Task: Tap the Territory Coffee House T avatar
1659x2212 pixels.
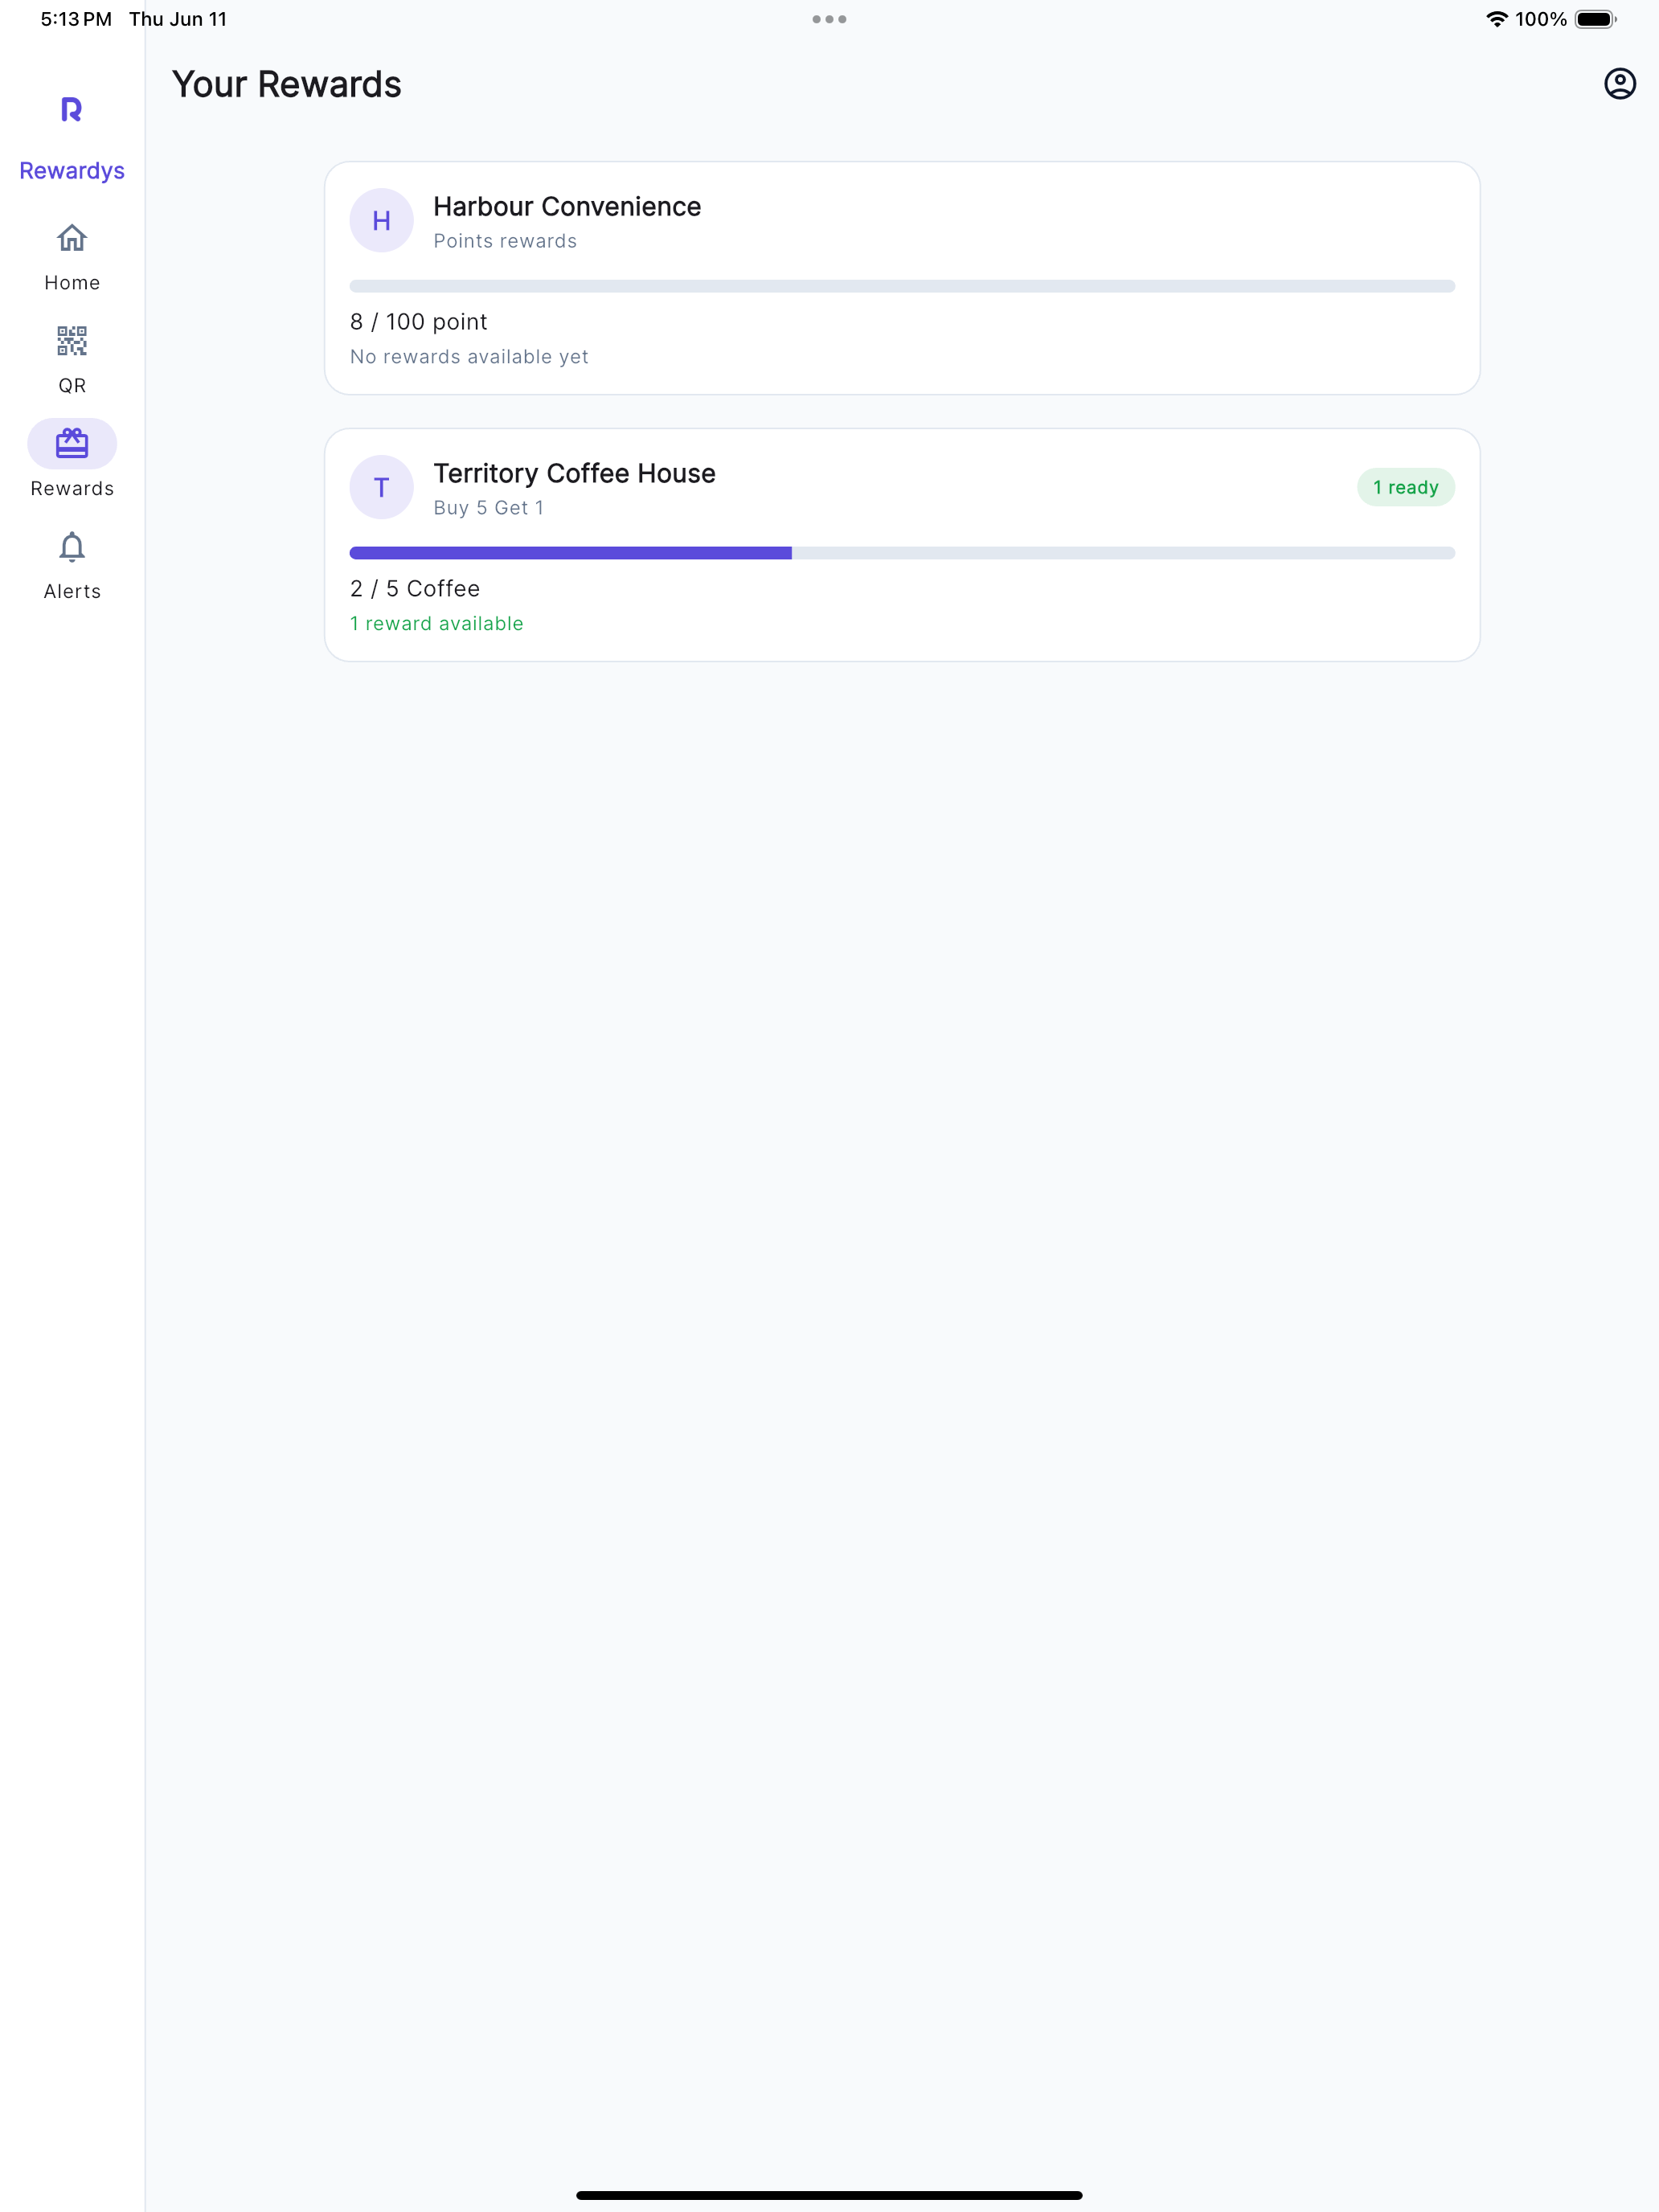Action: 381,487
